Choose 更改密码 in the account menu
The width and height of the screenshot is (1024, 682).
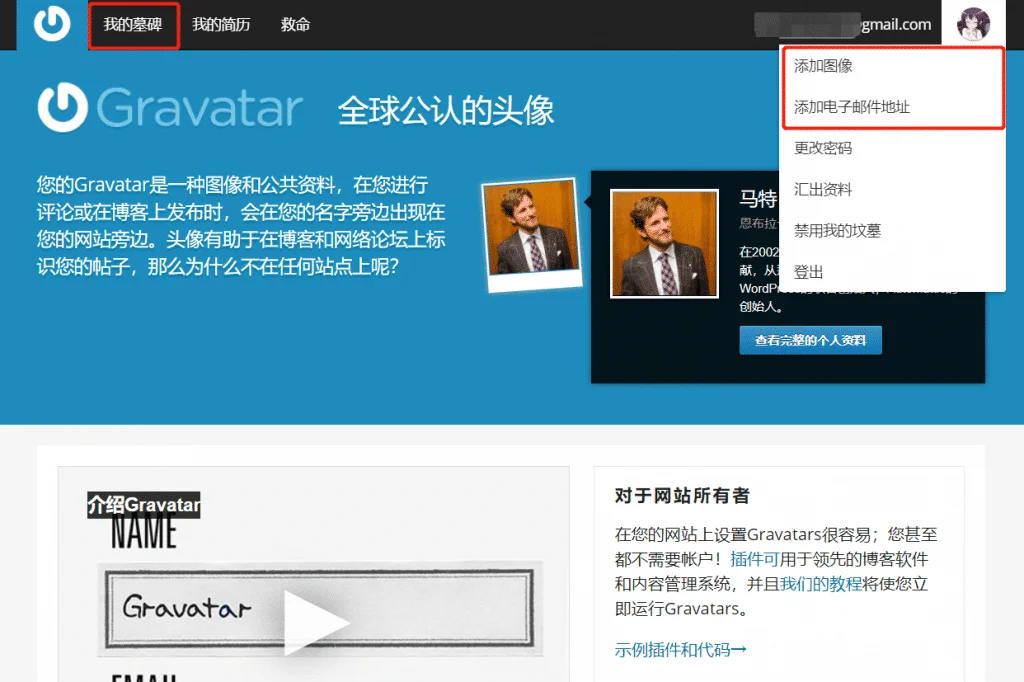(823, 148)
